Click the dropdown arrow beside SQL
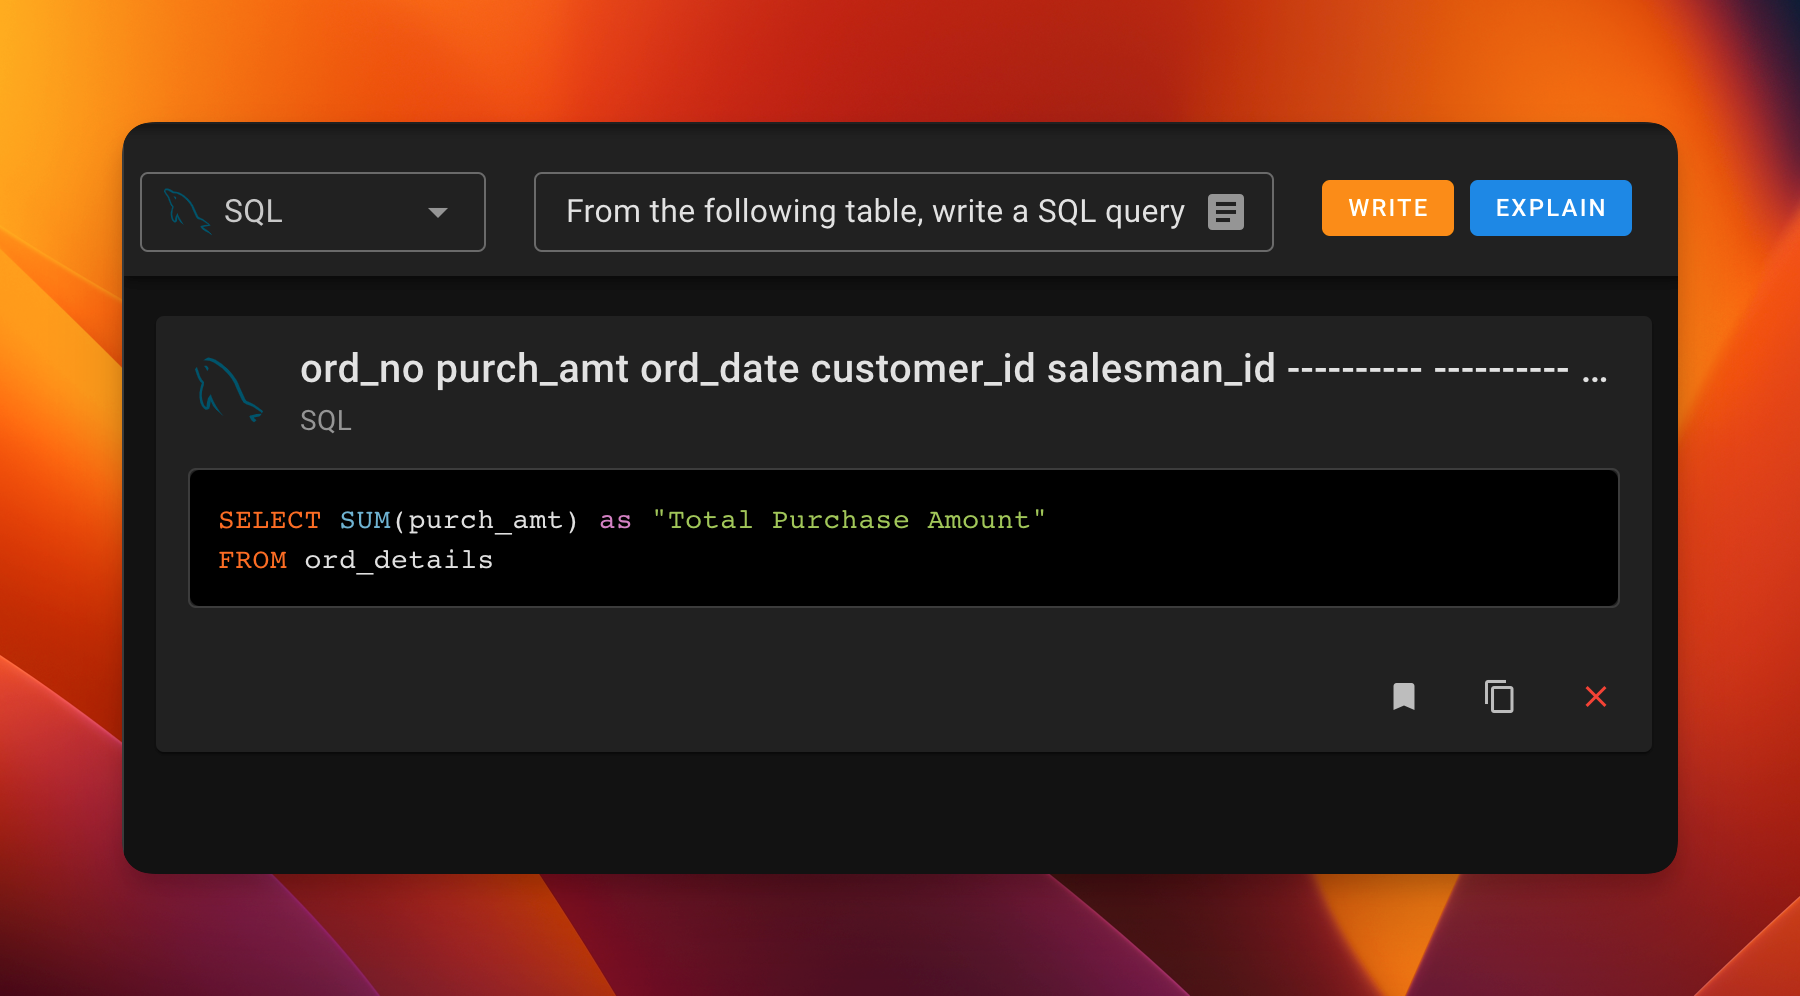1800x996 pixels. tap(437, 212)
